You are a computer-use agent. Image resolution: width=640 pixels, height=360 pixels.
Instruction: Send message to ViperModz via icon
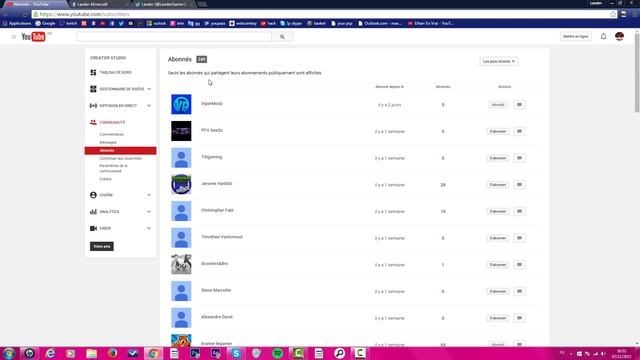(x=519, y=105)
